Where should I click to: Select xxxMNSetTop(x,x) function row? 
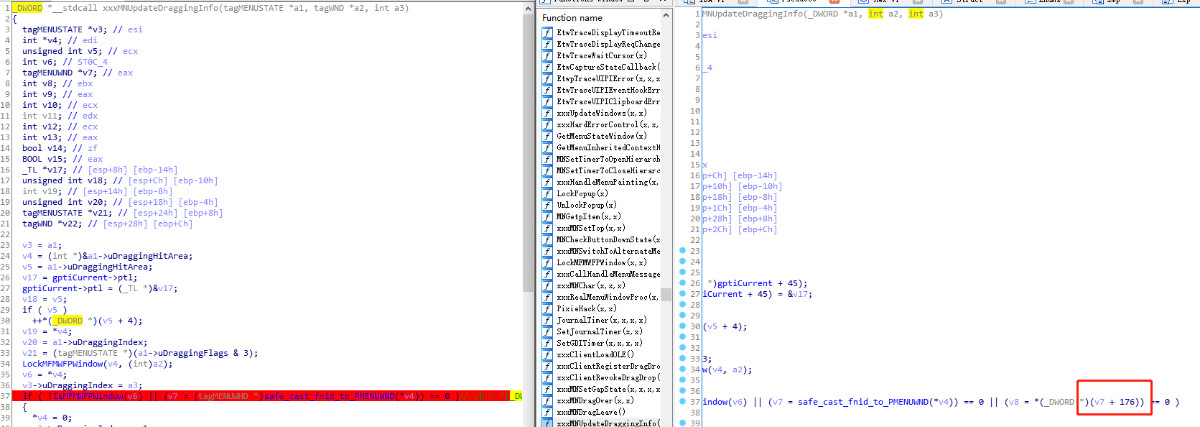click(x=601, y=228)
